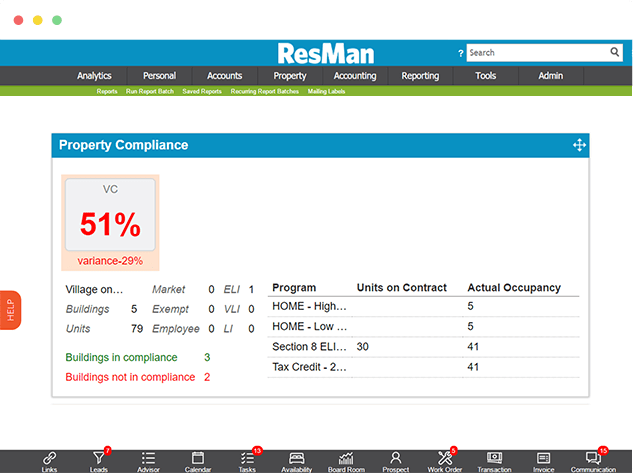Open the Analytics menu
The height and width of the screenshot is (473, 634).
[x=94, y=76]
